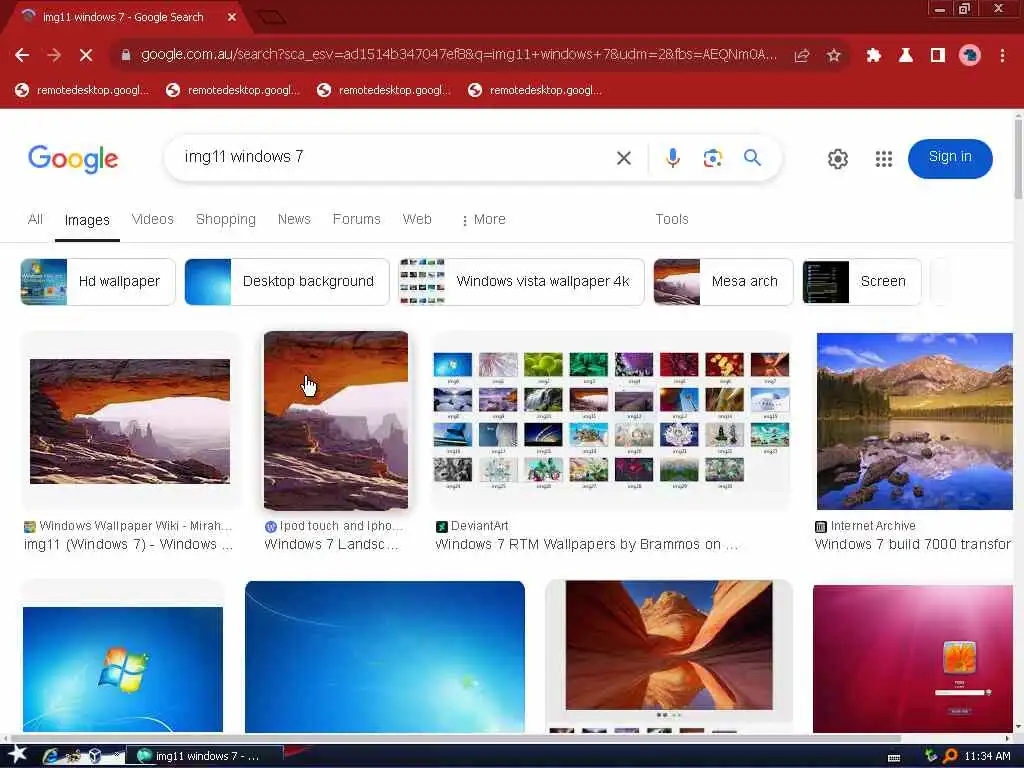Open the first remotedesktop.google bookmark
Image resolution: width=1024 pixels, height=768 pixels.
coord(82,90)
